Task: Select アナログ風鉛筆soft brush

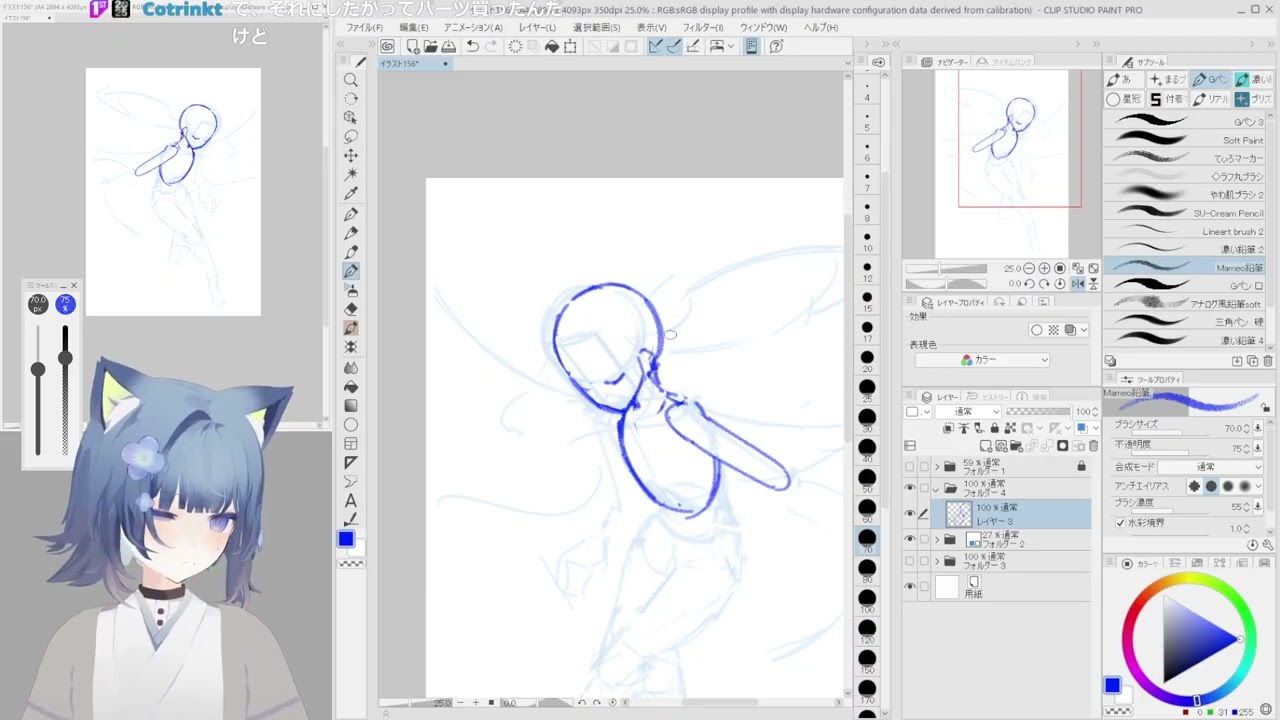Action: point(1185,304)
